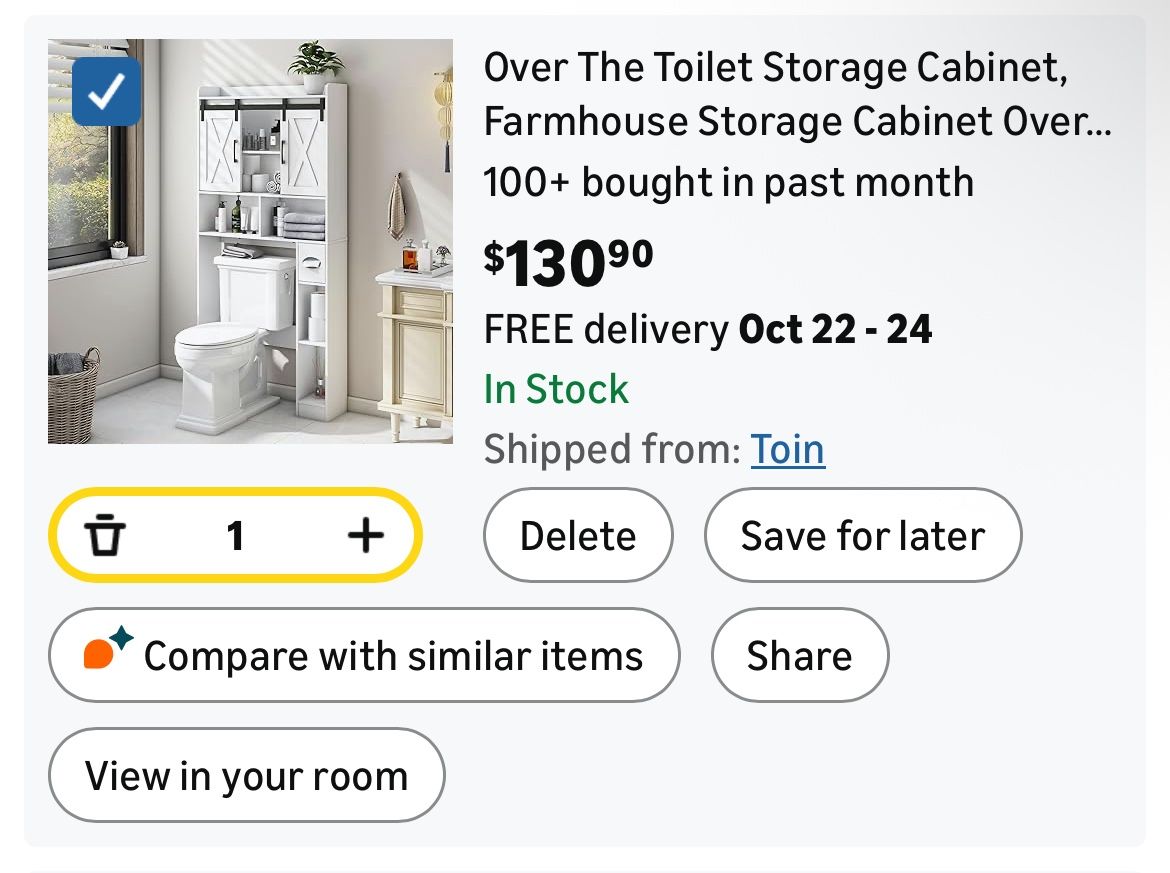Open View in your room

coord(246,775)
